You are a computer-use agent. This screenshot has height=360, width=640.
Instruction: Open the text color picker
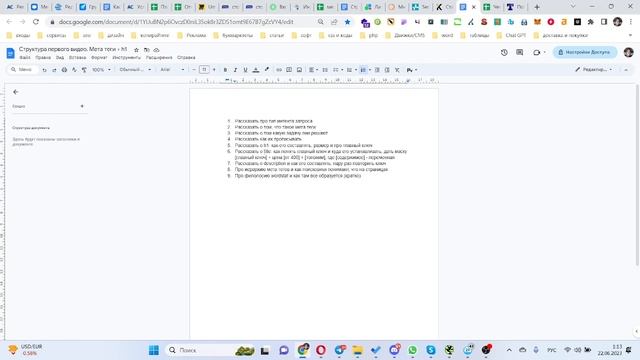(256, 70)
